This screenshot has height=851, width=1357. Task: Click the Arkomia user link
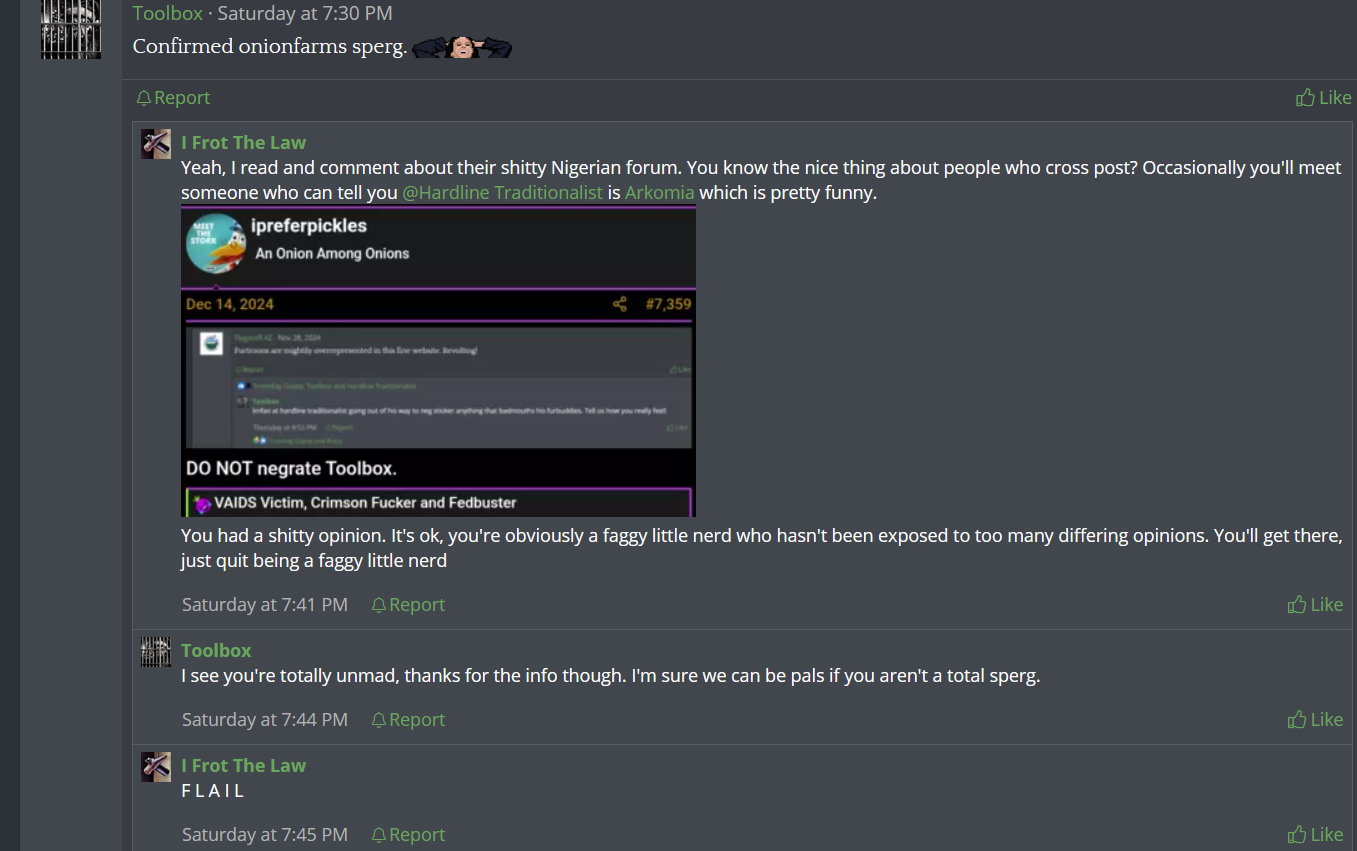[659, 193]
